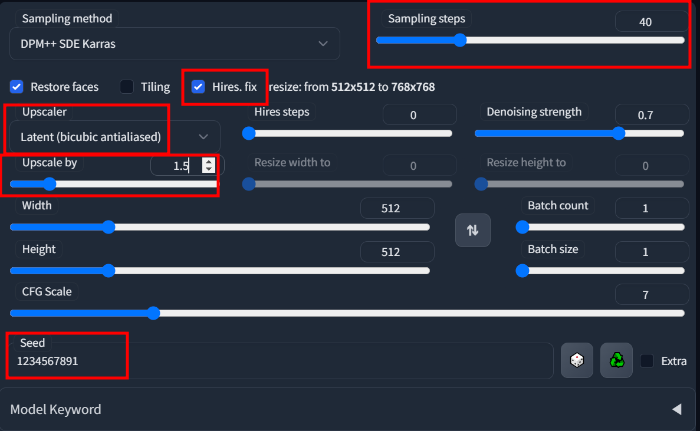Click the Batch size slider handle

(x=522, y=270)
